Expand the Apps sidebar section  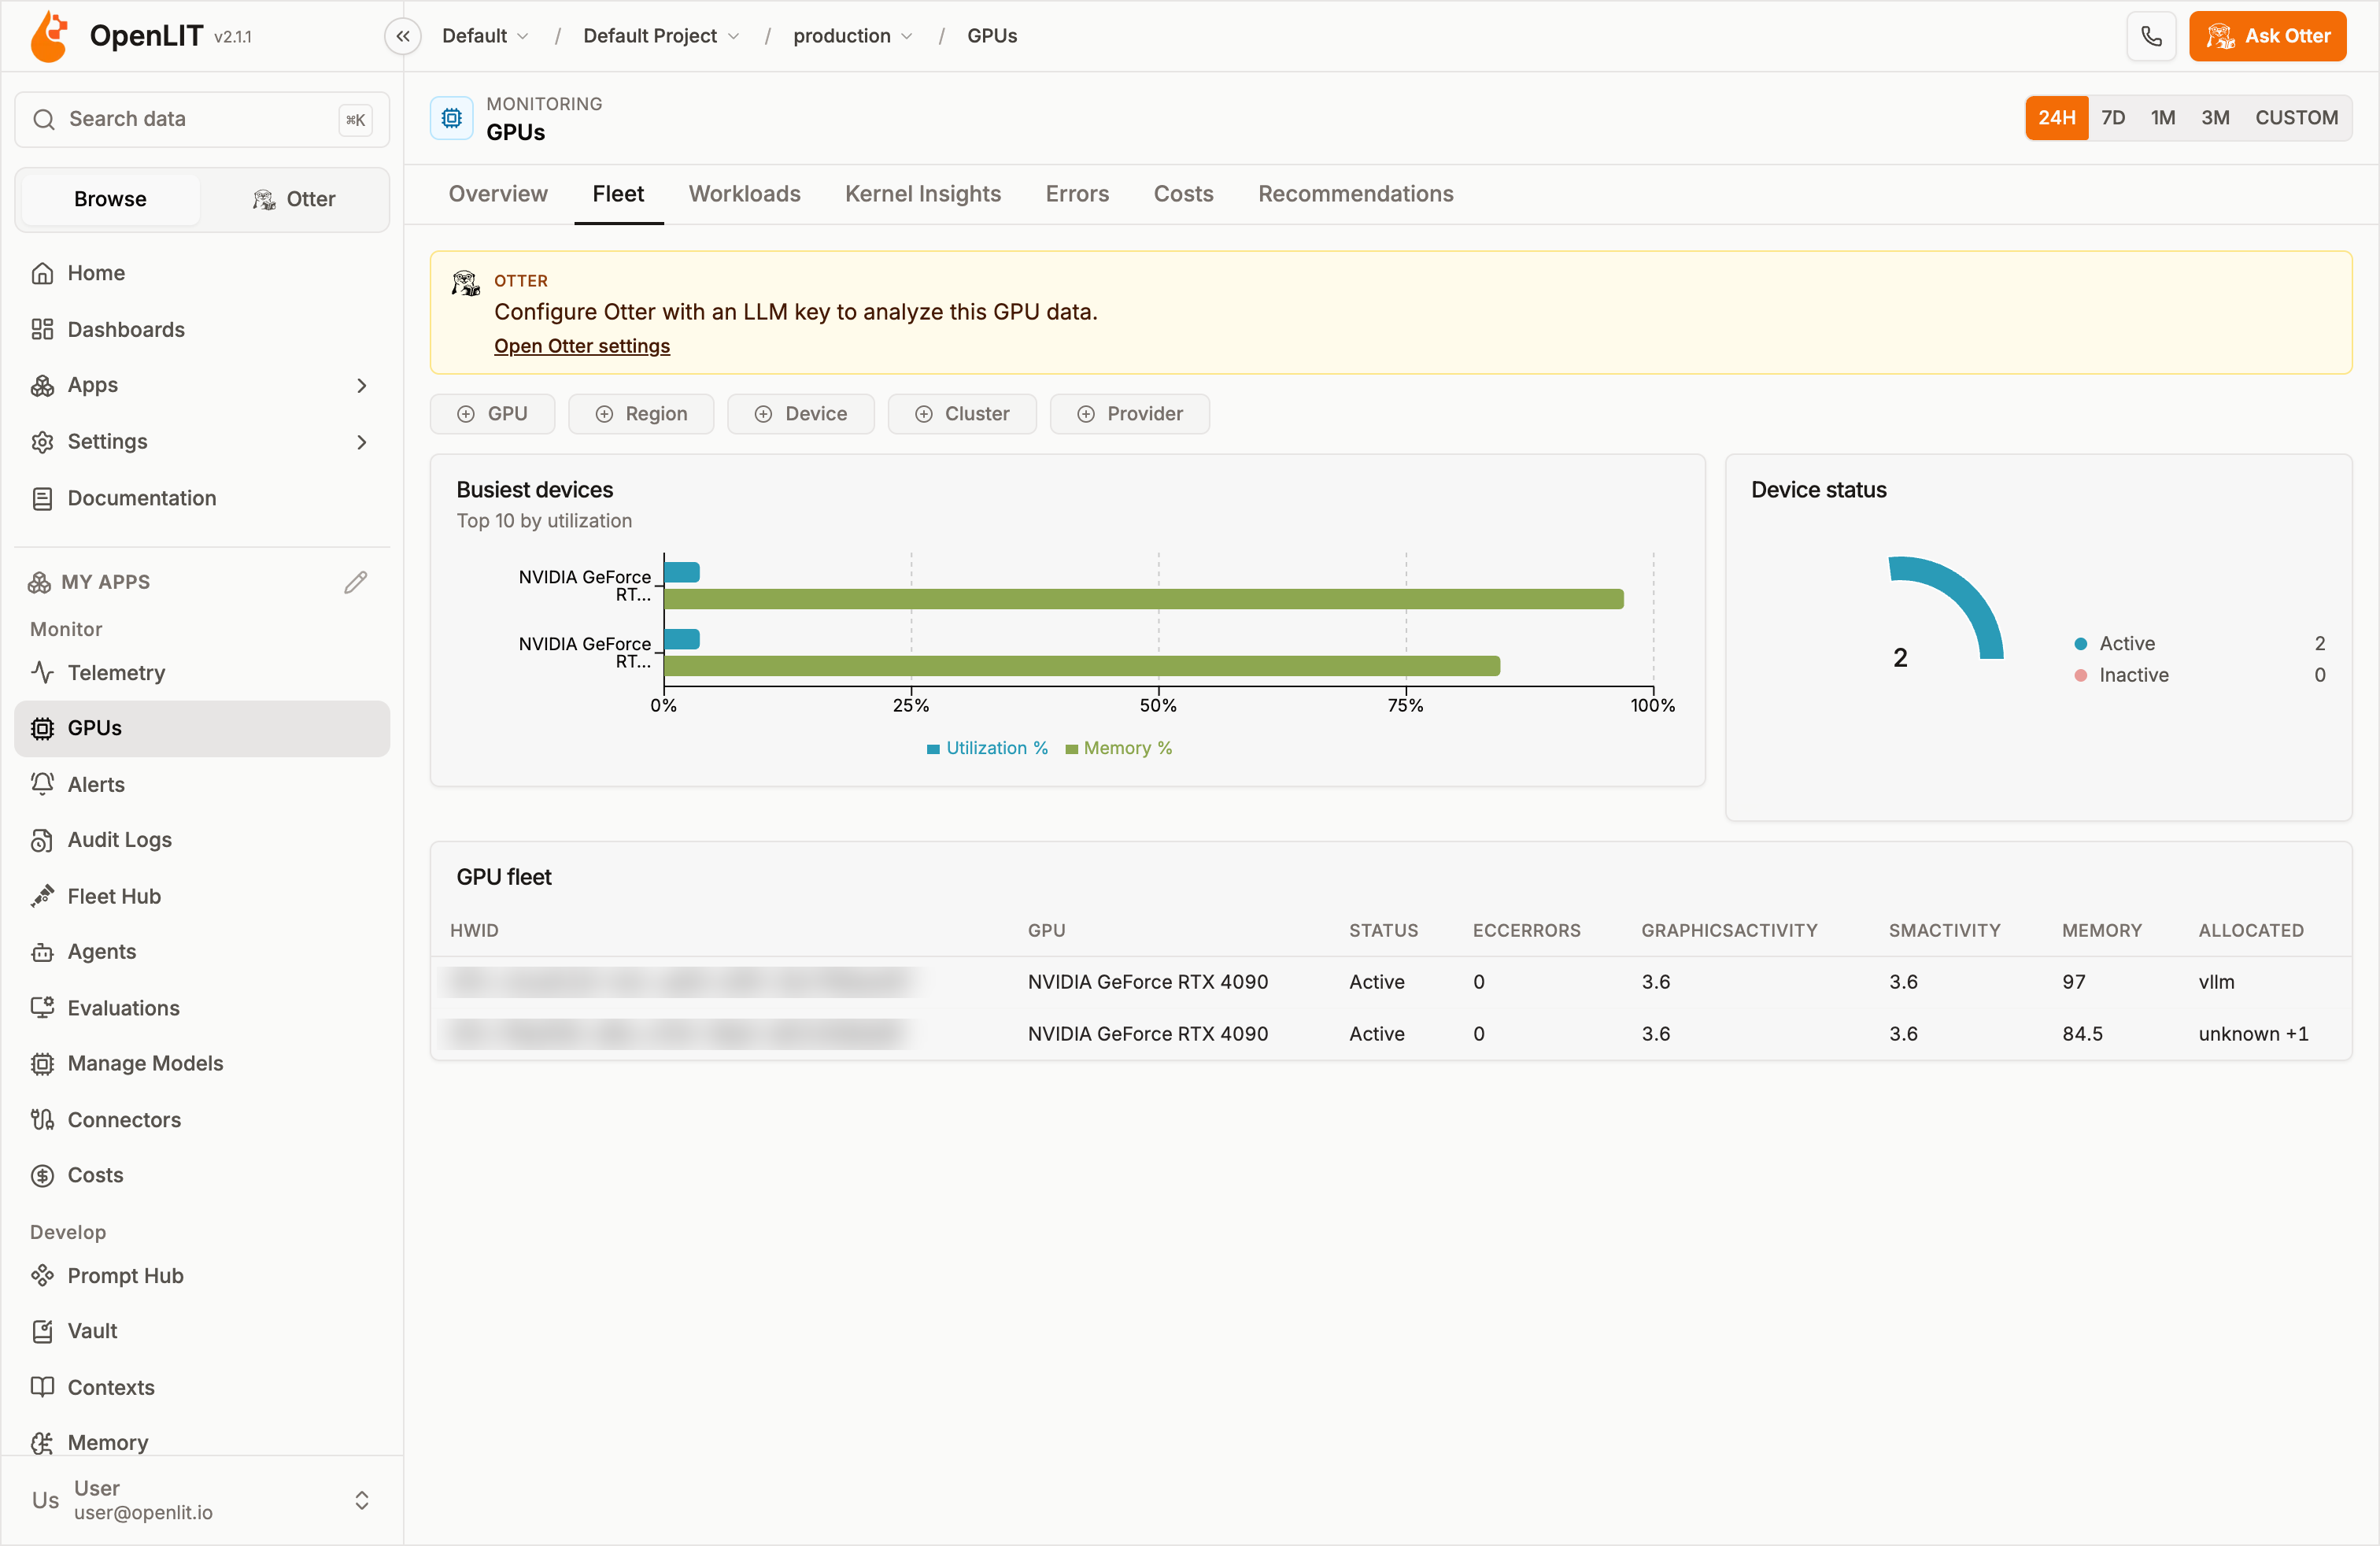pos(202,385)
